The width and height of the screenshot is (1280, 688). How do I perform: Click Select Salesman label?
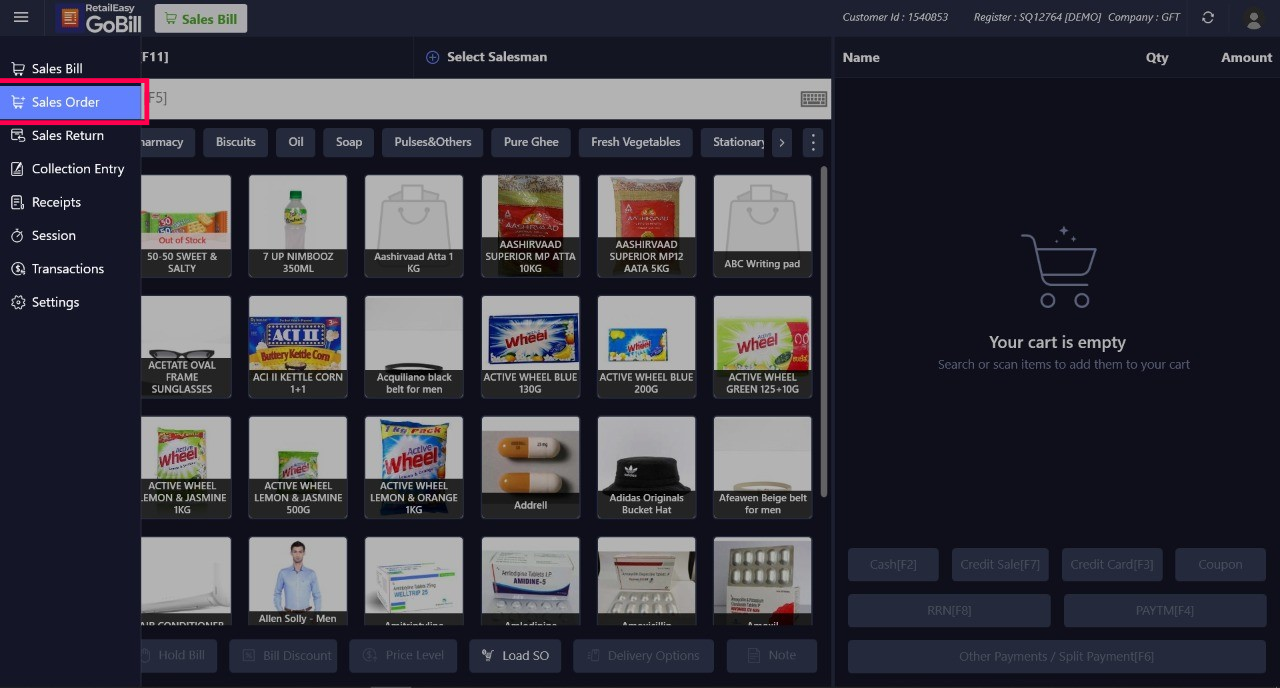(497, 57)
